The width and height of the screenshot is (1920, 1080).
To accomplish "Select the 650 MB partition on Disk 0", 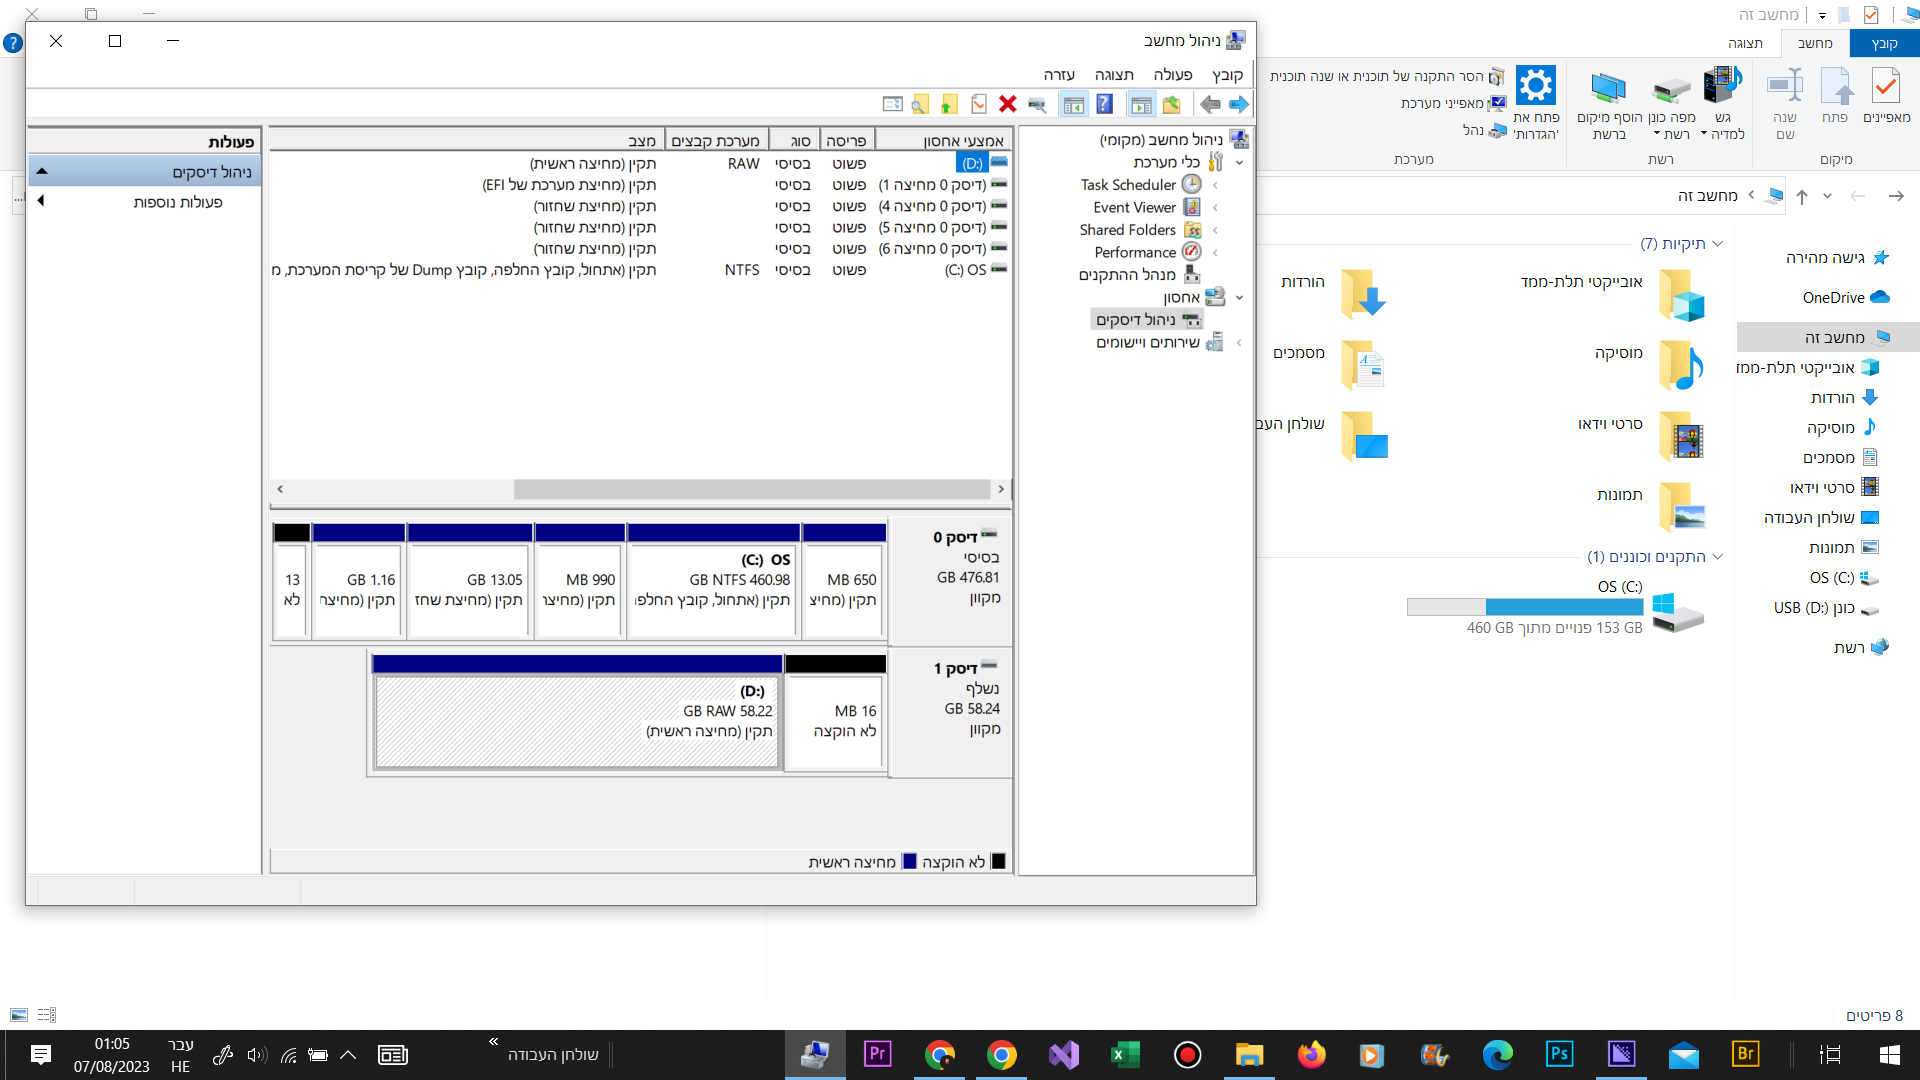I will coord(844,580).
